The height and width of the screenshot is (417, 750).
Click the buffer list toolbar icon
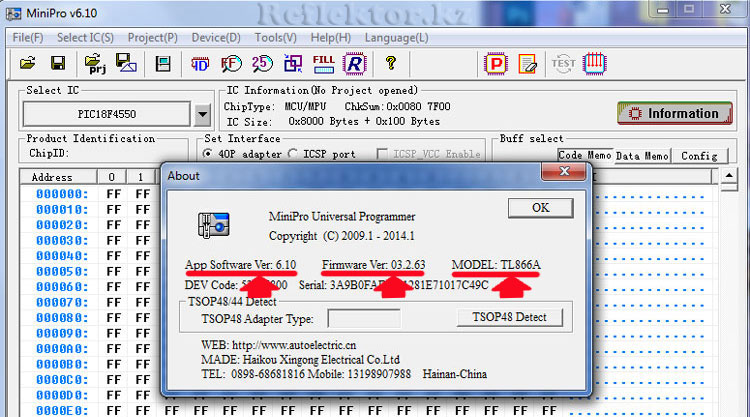[163, 63]
